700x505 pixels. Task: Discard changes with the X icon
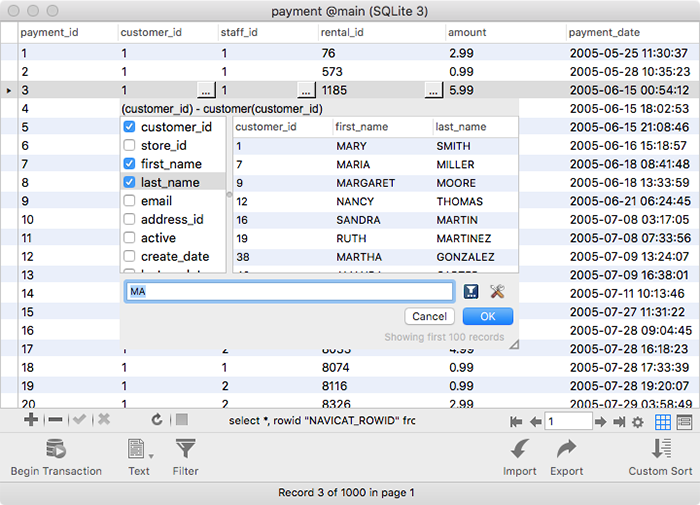[104, 420]
